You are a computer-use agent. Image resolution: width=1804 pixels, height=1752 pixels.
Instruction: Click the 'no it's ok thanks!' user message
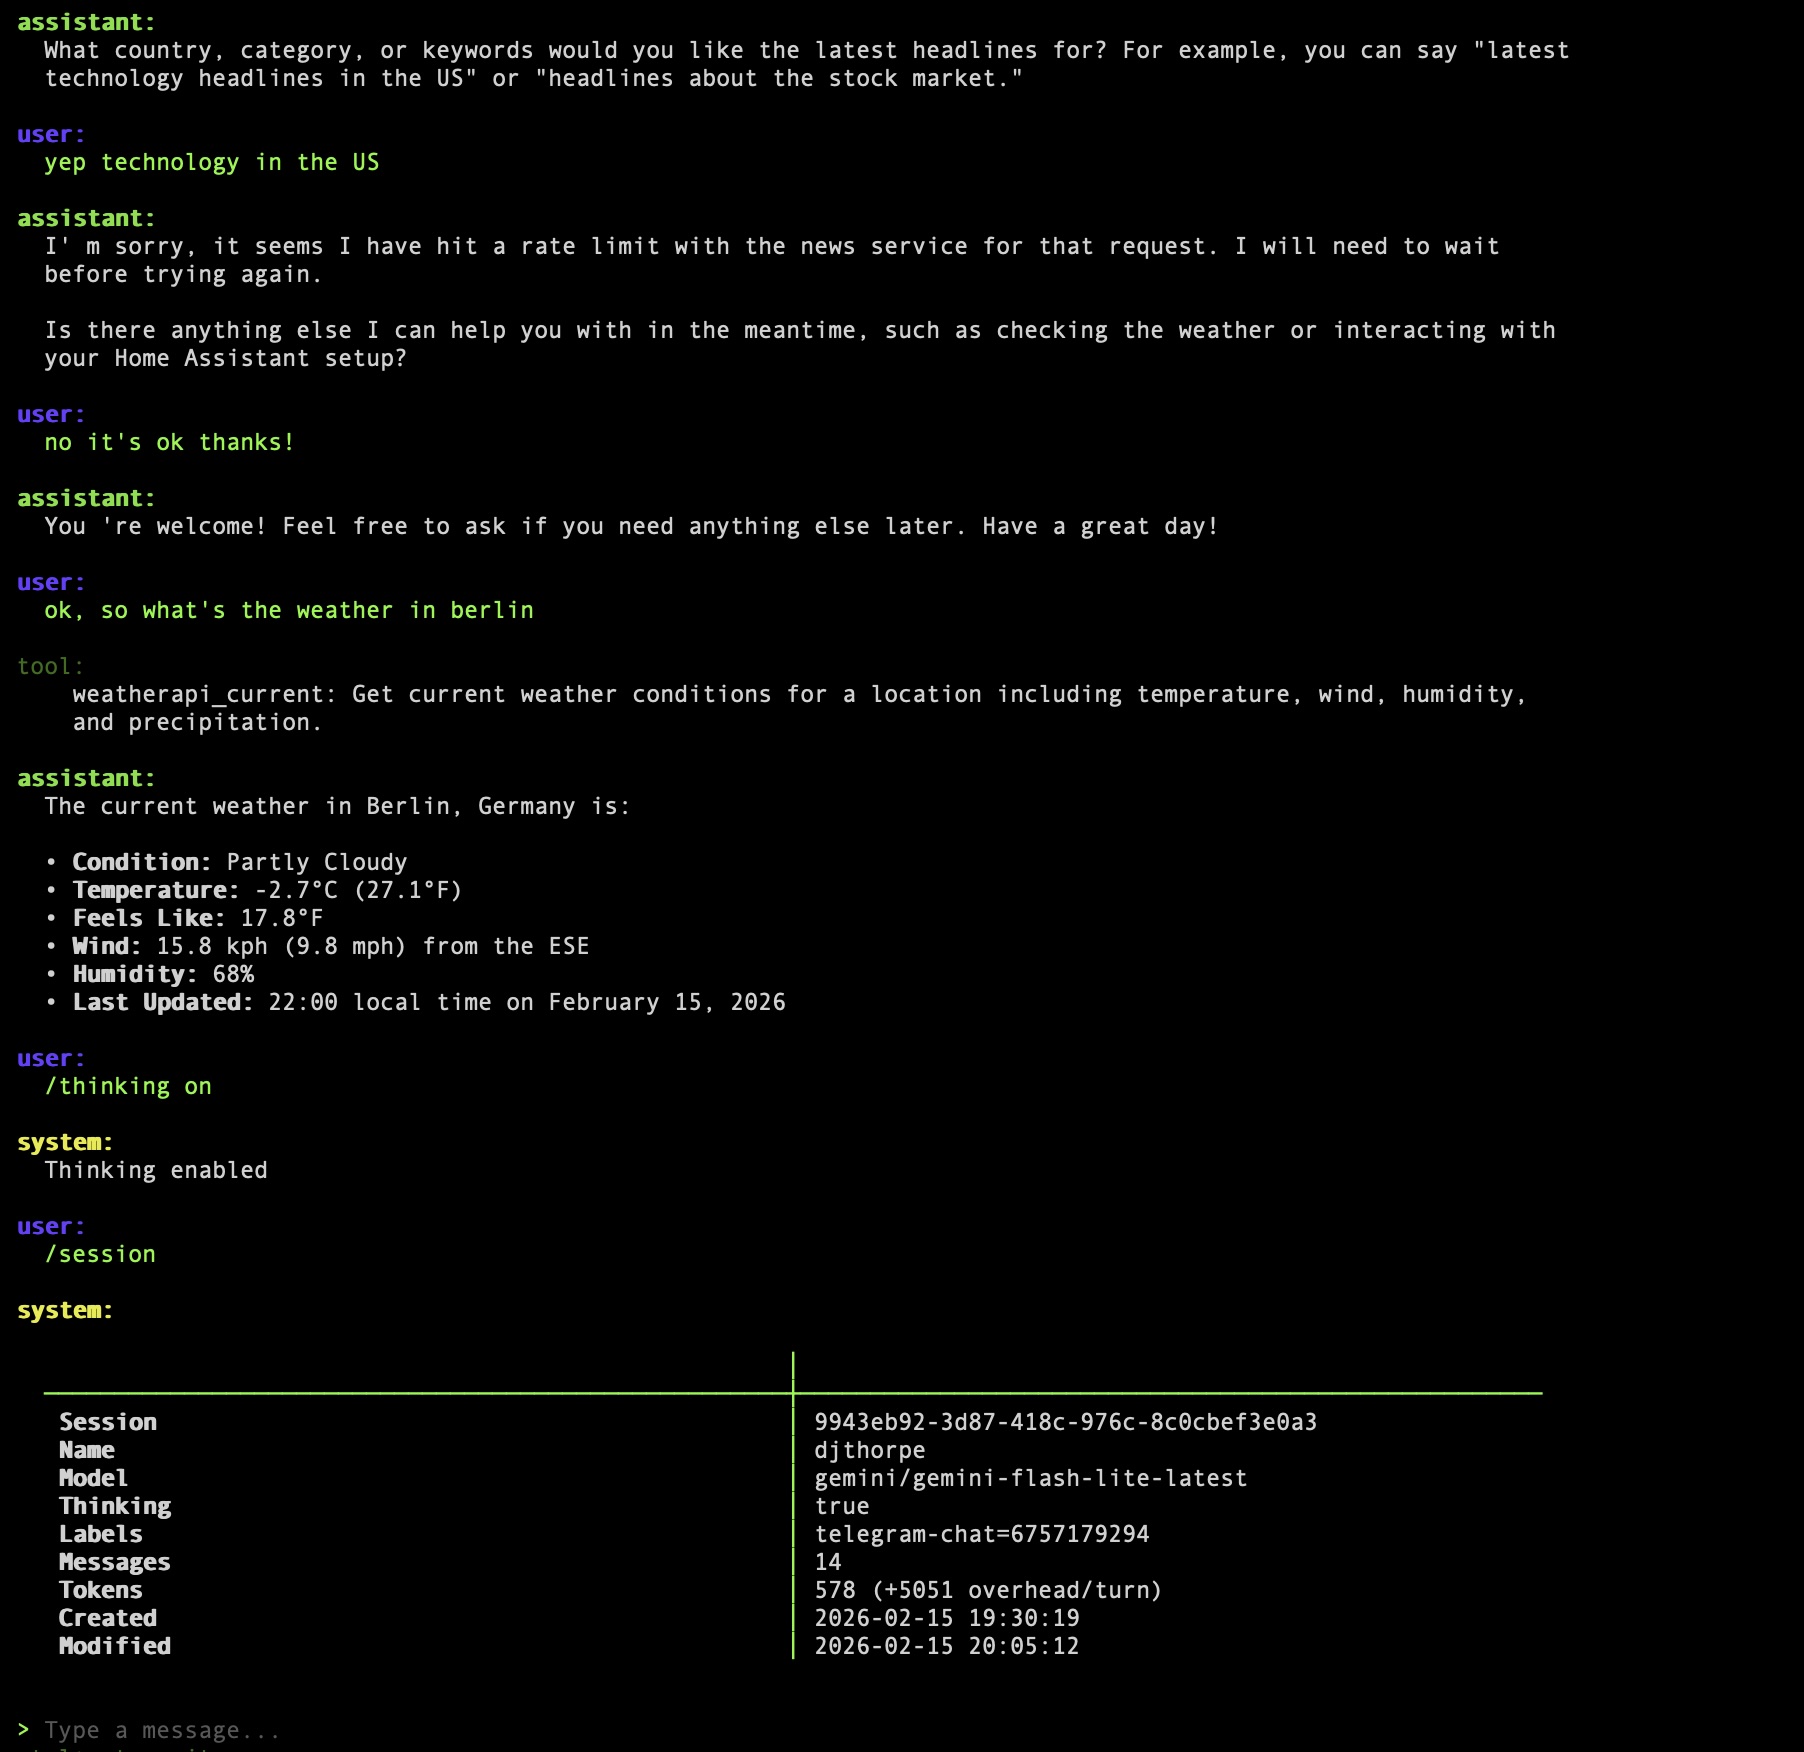[167, 441]
